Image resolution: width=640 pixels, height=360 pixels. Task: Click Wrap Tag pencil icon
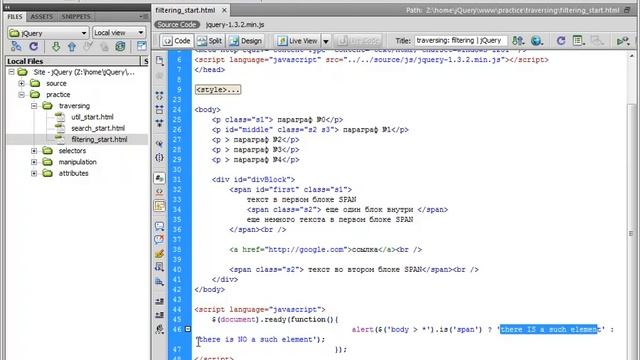[160, 253]
